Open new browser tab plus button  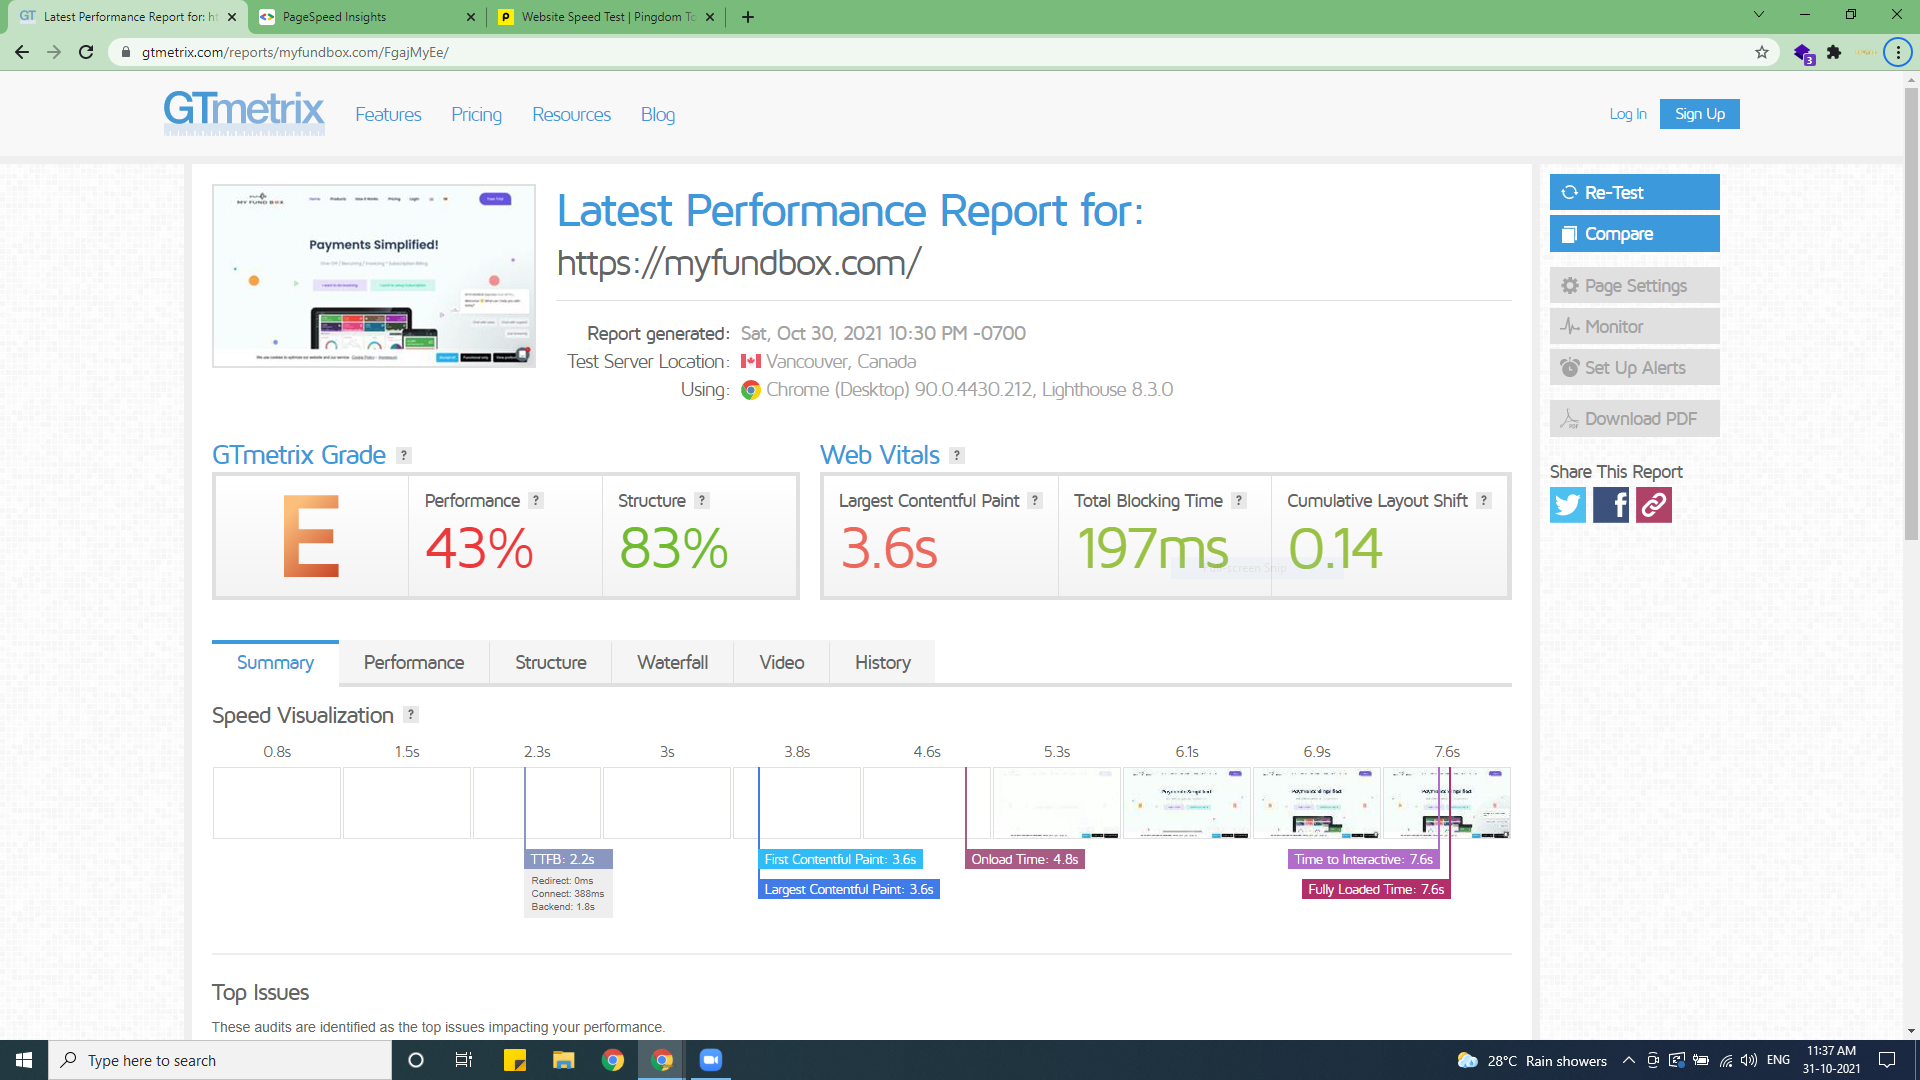[747, 17]
